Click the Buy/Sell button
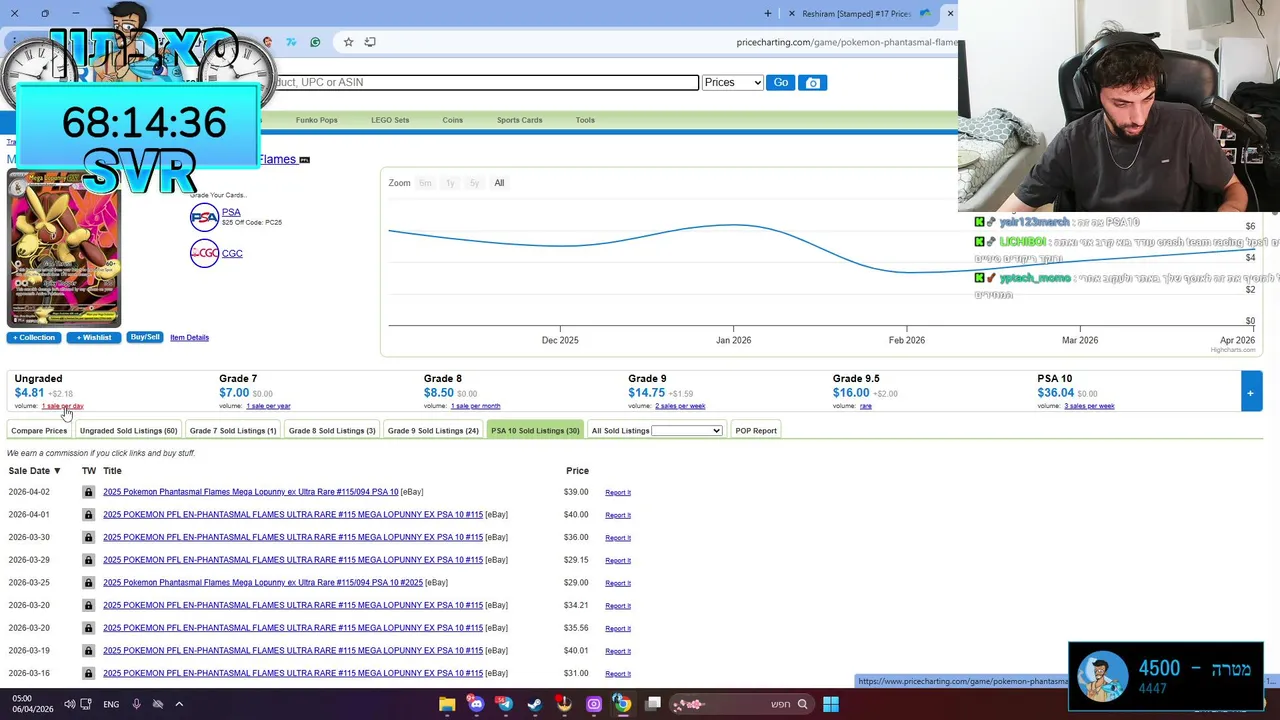Image resolution: width=1280 pixels, height=720 pixels. coord(145,337)
